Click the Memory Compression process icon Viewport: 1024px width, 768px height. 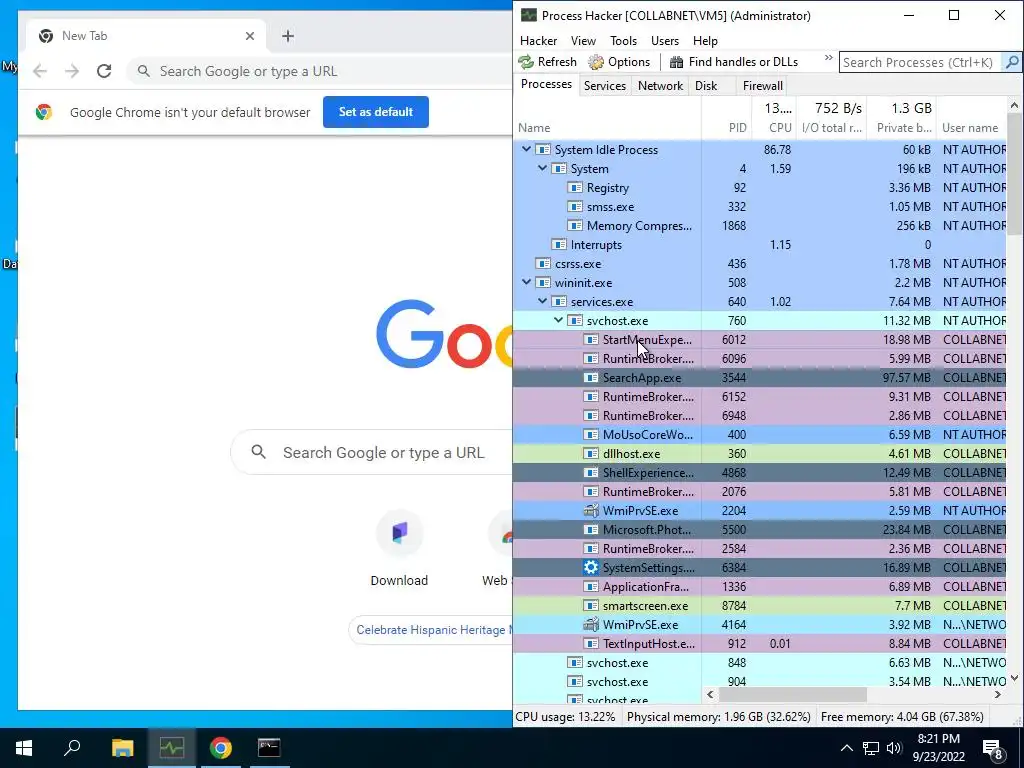(x=575, y=225)
